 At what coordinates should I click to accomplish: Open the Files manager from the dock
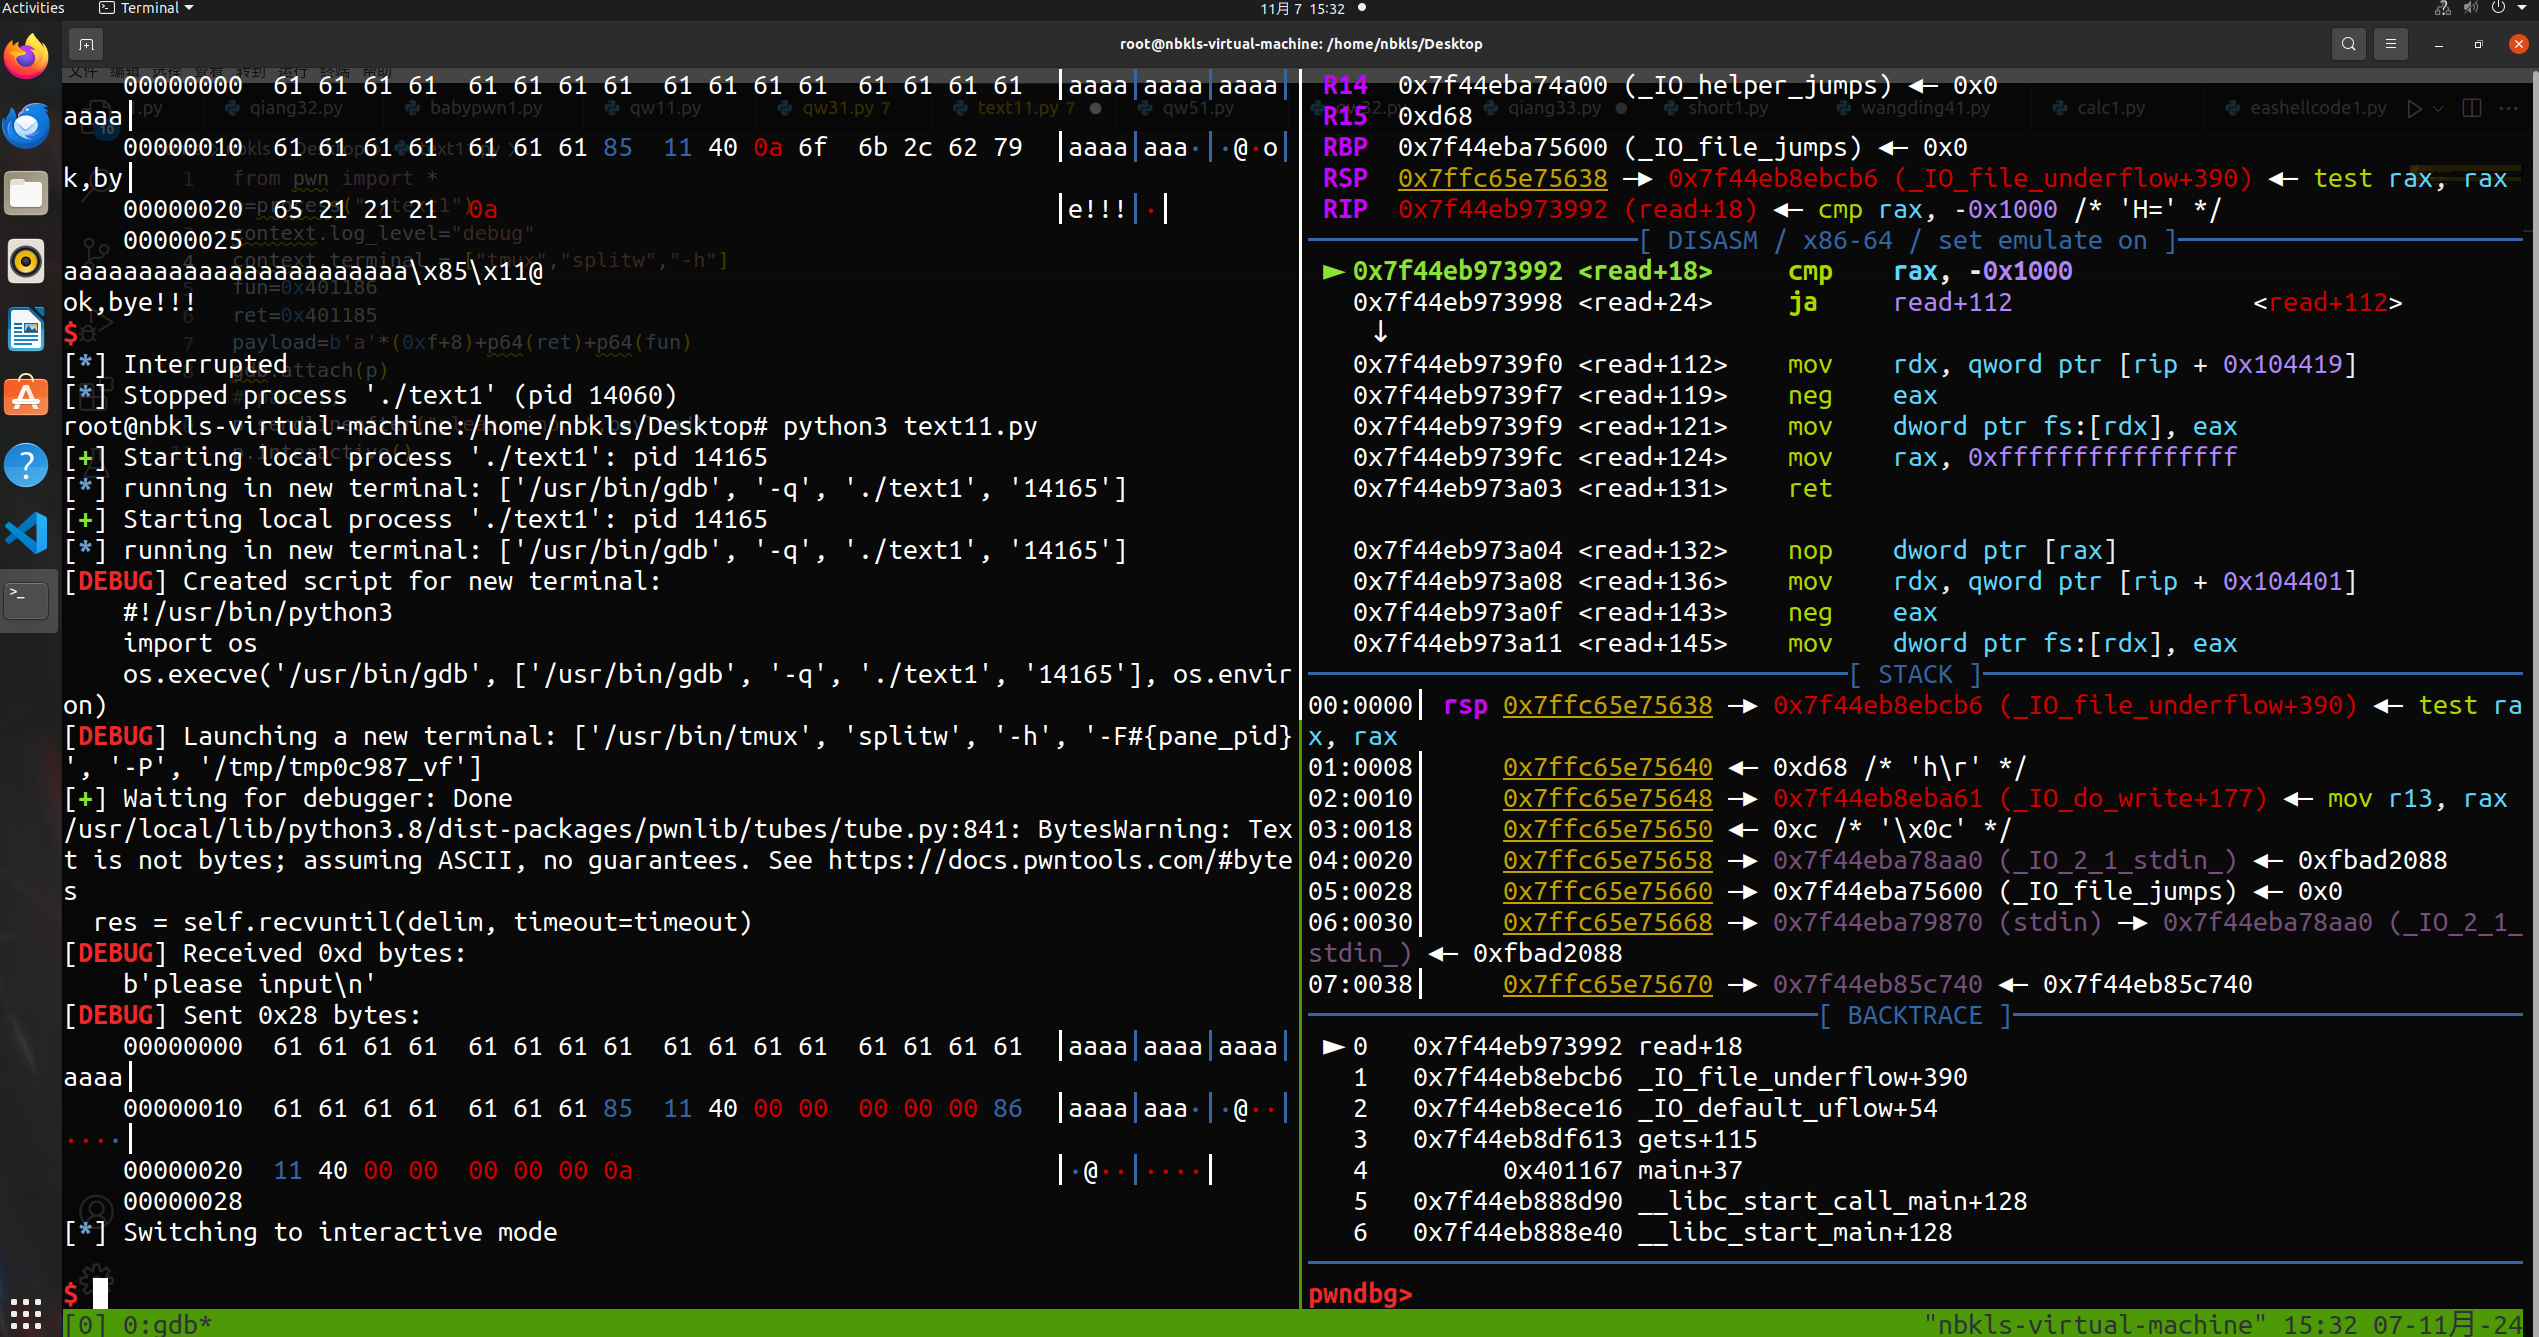tap(26, 193)
